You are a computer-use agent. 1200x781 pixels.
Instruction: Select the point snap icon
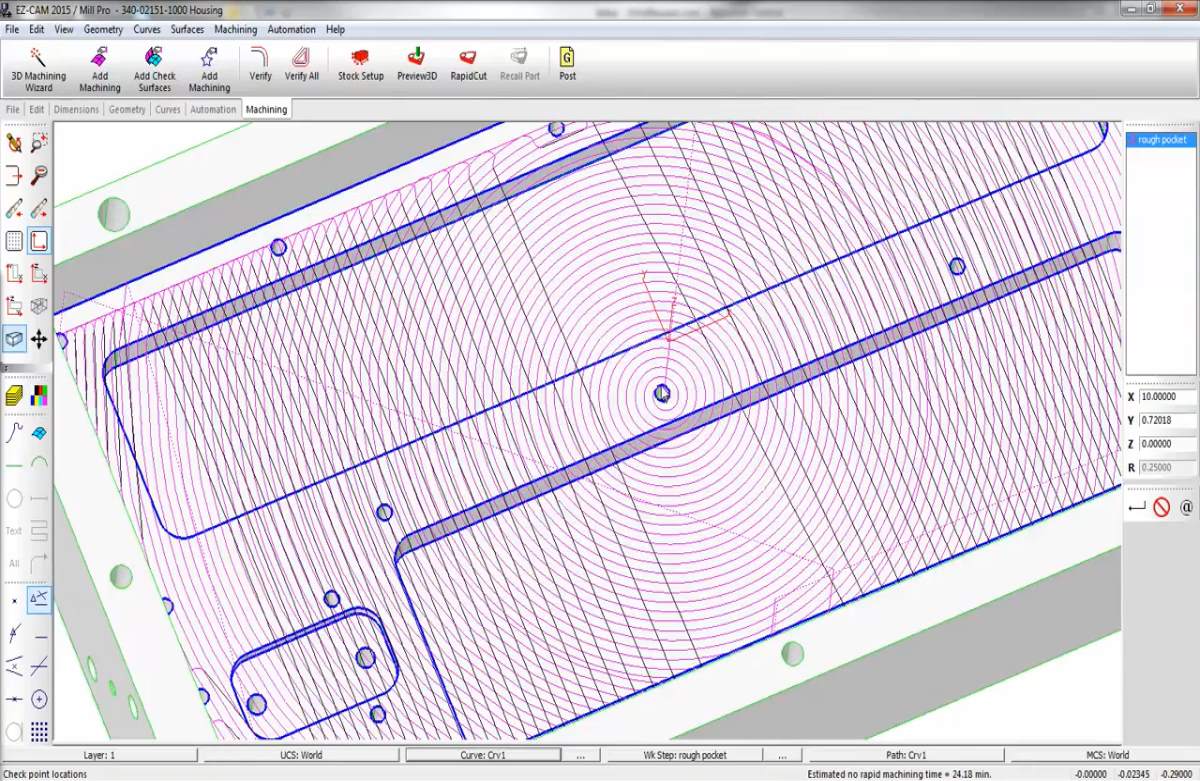point(14,600)
